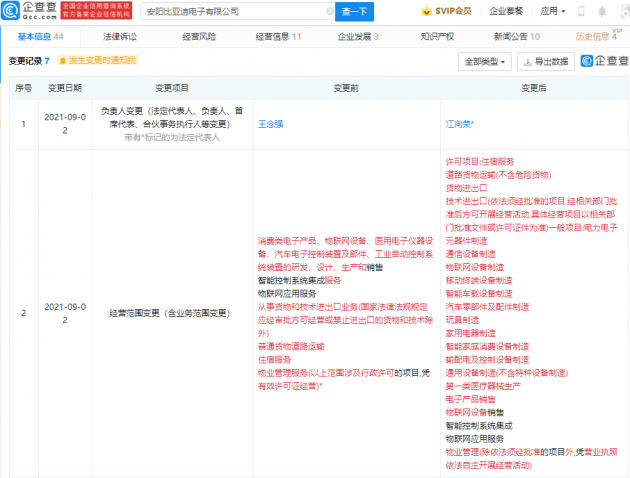Click the 输配电及控制设备制造 line
630x478 pixels.
(x=487, y=360)
